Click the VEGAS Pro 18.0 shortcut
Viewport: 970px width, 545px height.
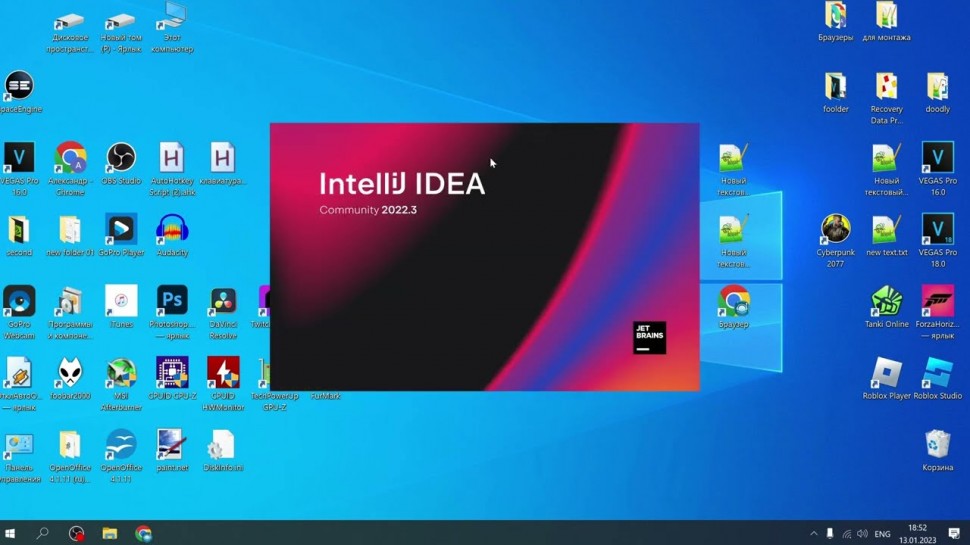click(x=937, y=231)
